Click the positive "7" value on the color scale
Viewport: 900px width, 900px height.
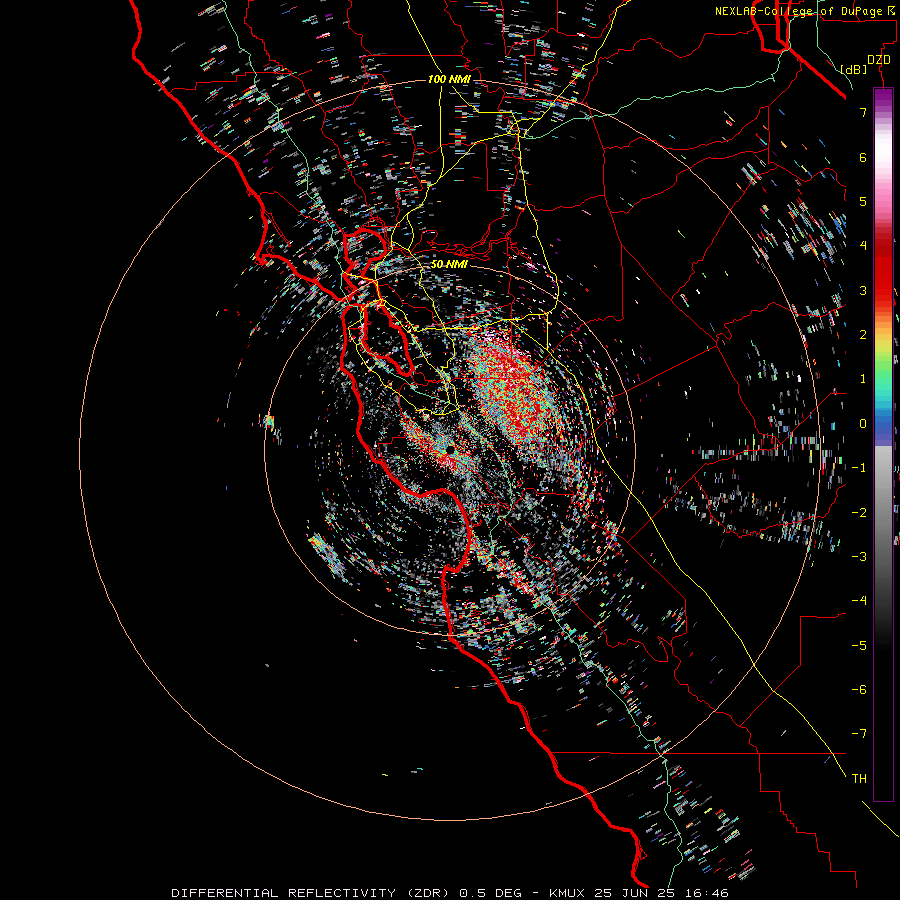[x=863, y=112]
